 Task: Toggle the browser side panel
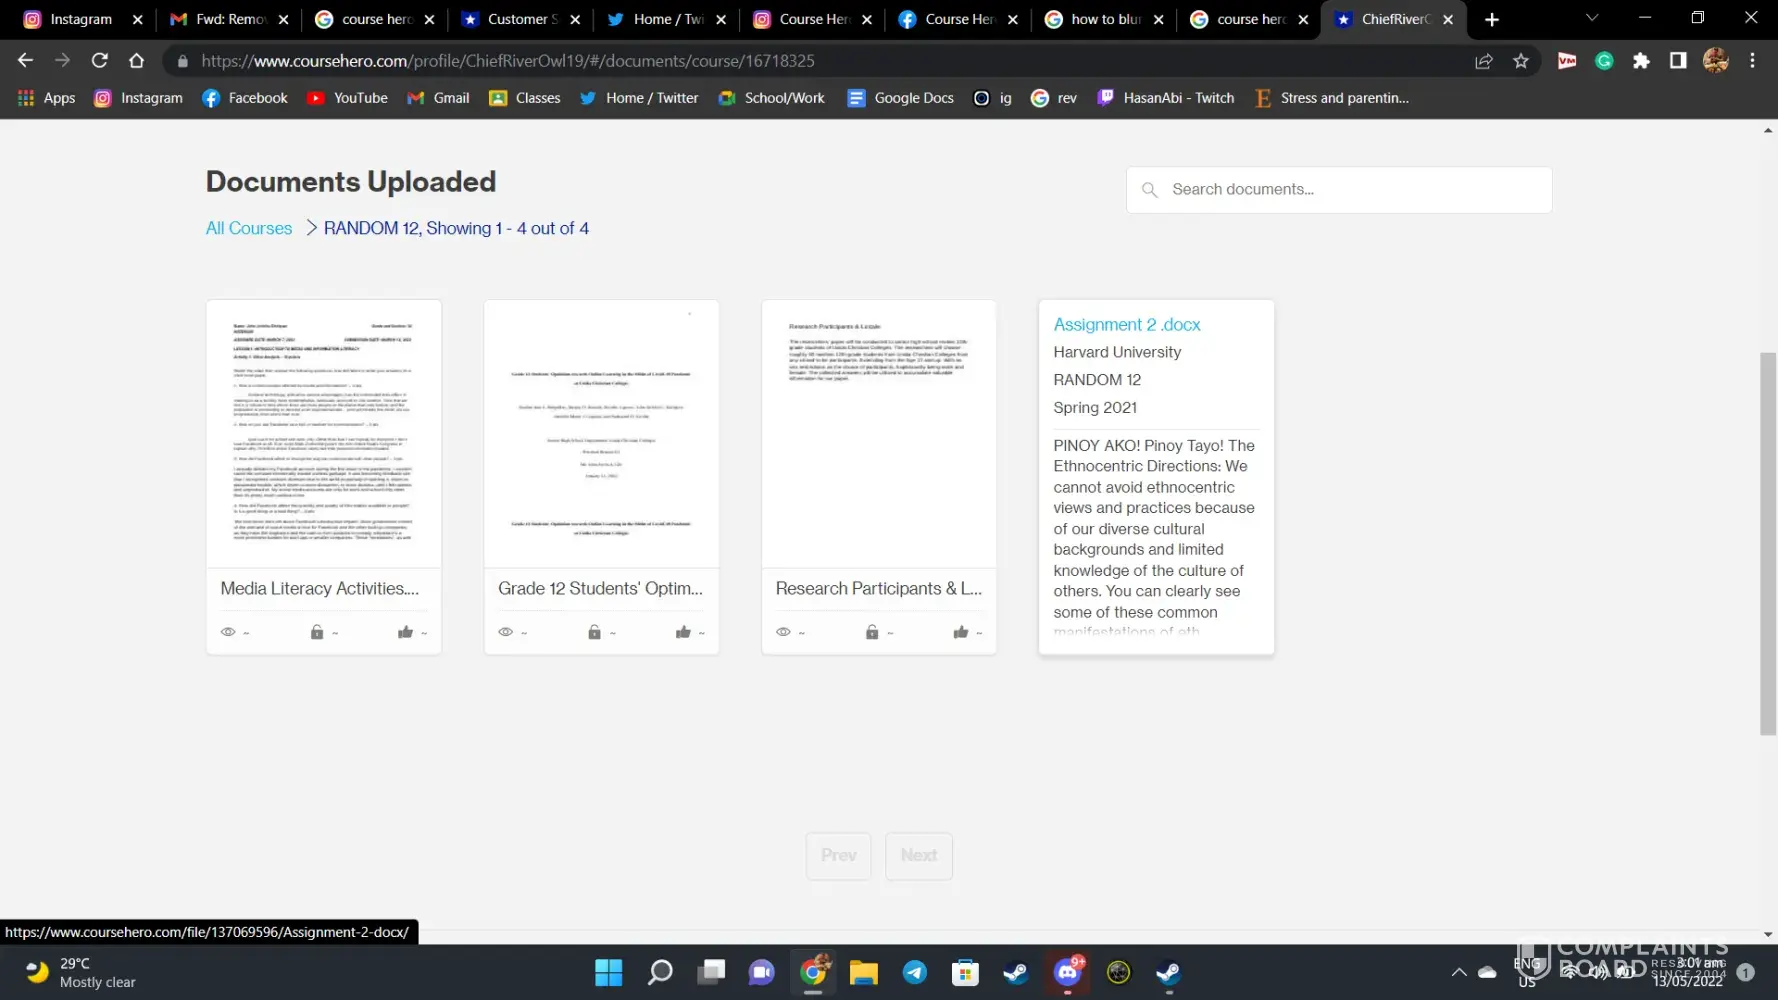click(1678, 61)
